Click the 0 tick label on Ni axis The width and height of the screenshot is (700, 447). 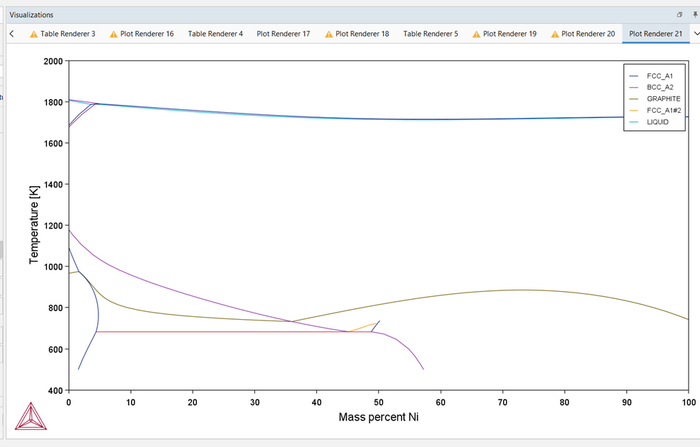tap(69, 402)
